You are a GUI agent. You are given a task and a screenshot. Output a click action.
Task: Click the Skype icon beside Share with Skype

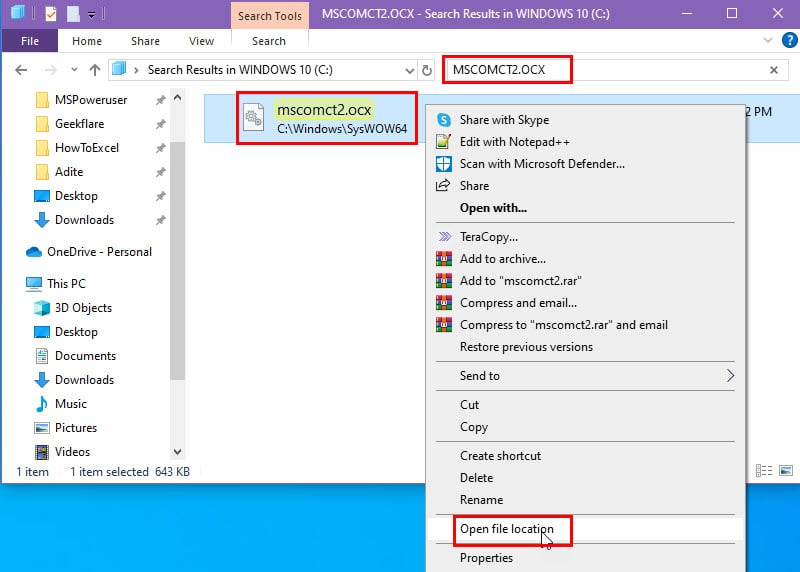pos(444,120)
